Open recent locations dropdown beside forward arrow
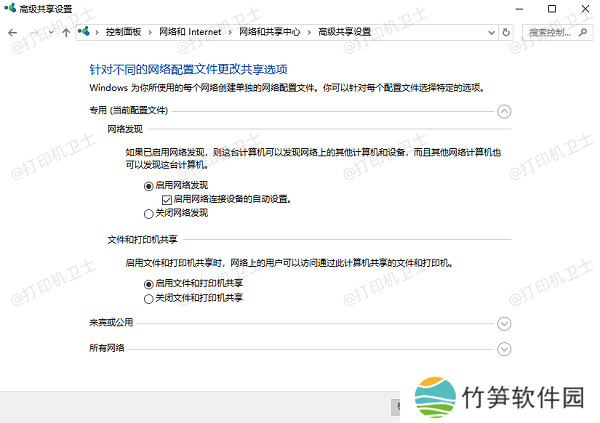 50,32
